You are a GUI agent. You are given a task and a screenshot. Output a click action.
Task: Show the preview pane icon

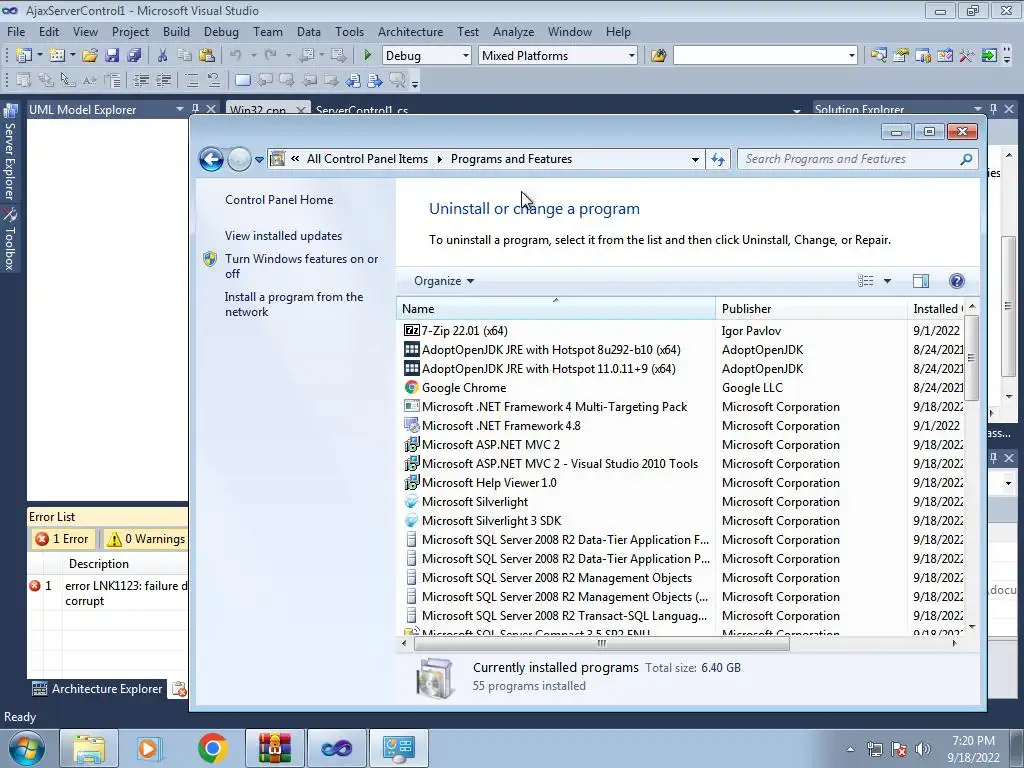[921, 281]
